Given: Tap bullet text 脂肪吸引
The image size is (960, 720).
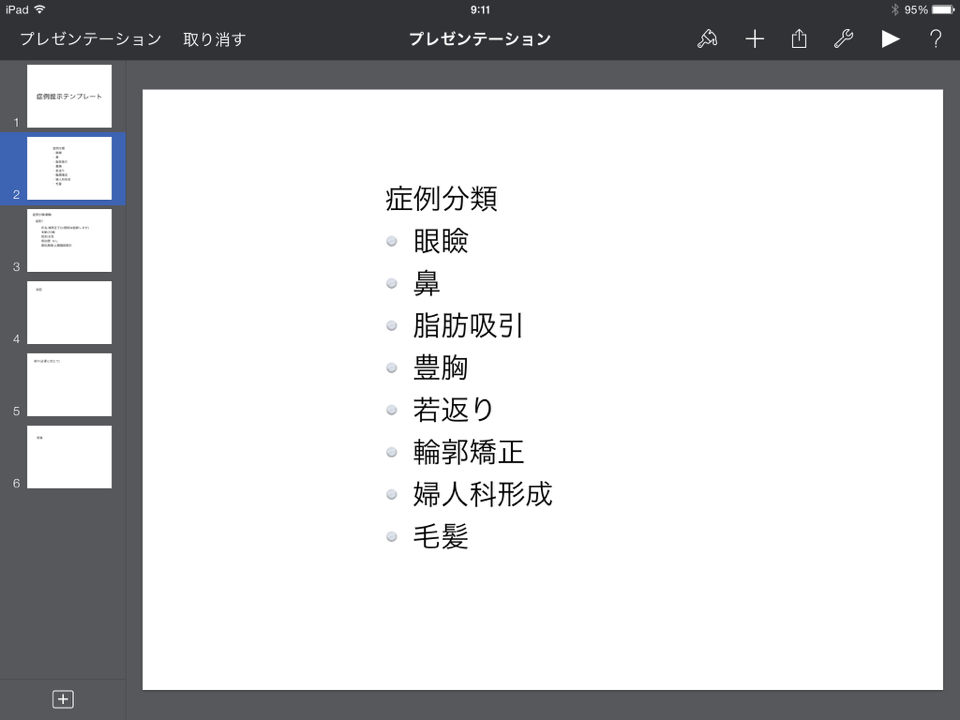Looking at the screenshot, I should 468,325.
